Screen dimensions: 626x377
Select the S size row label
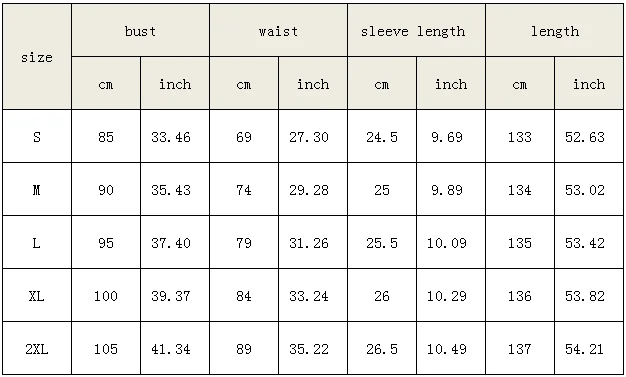coord(37,137)
